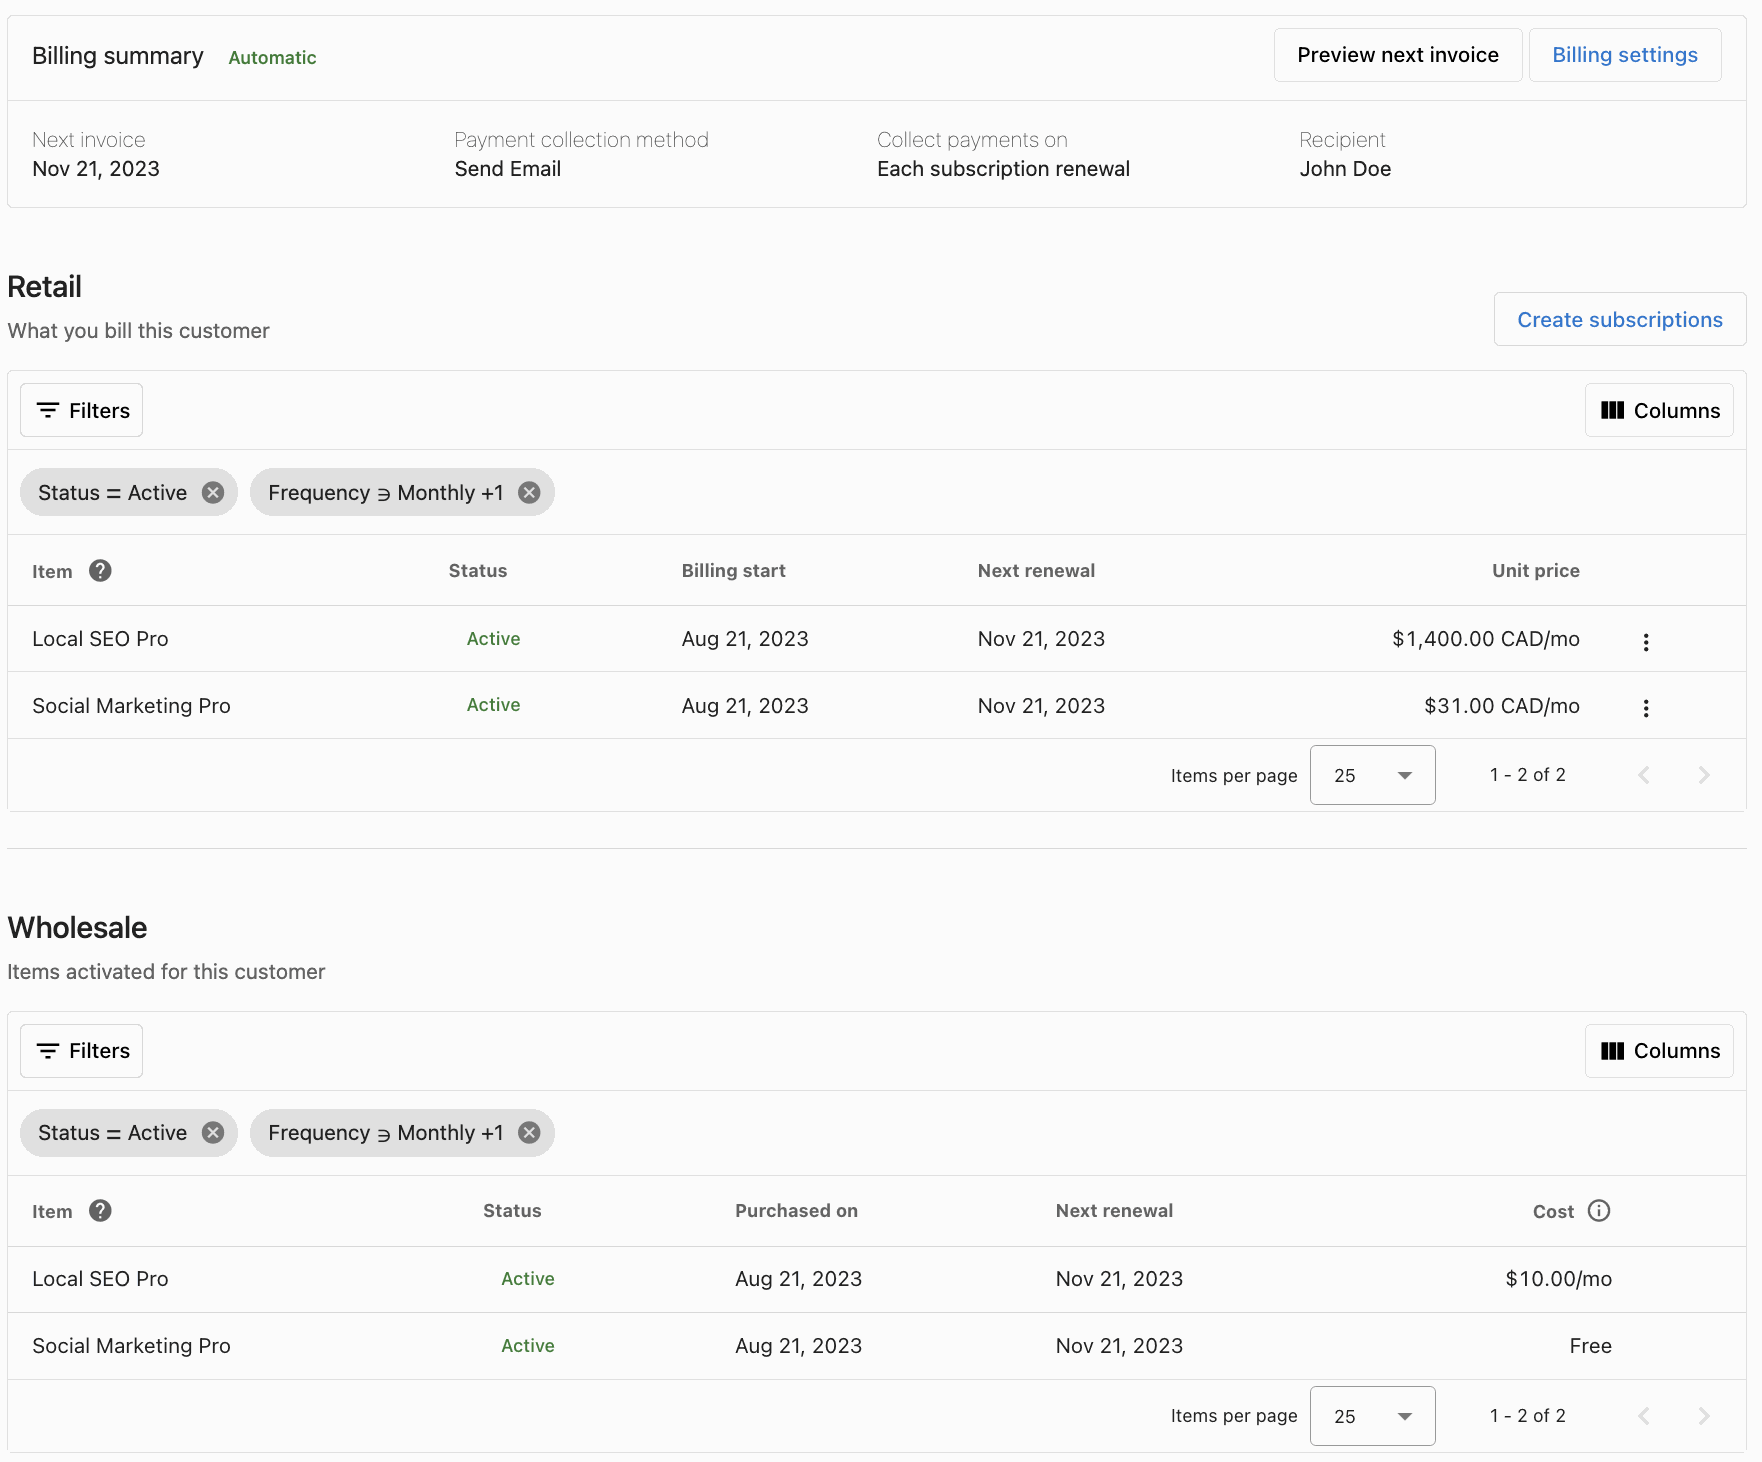Remove the Retail Status = Active filter chip
The height and width of the screenshot is (1462, 1762).
coord(213,493)
